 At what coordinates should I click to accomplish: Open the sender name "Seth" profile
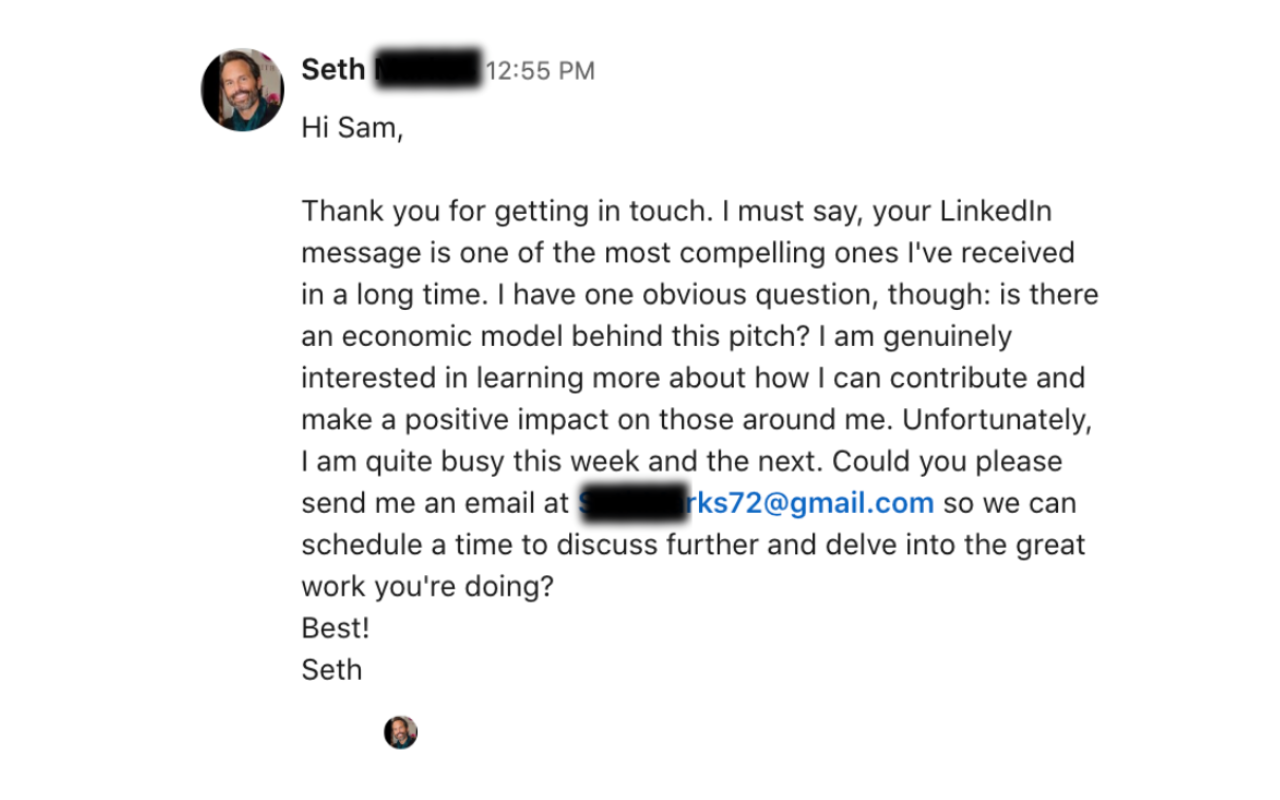click(x=333, y=70)
